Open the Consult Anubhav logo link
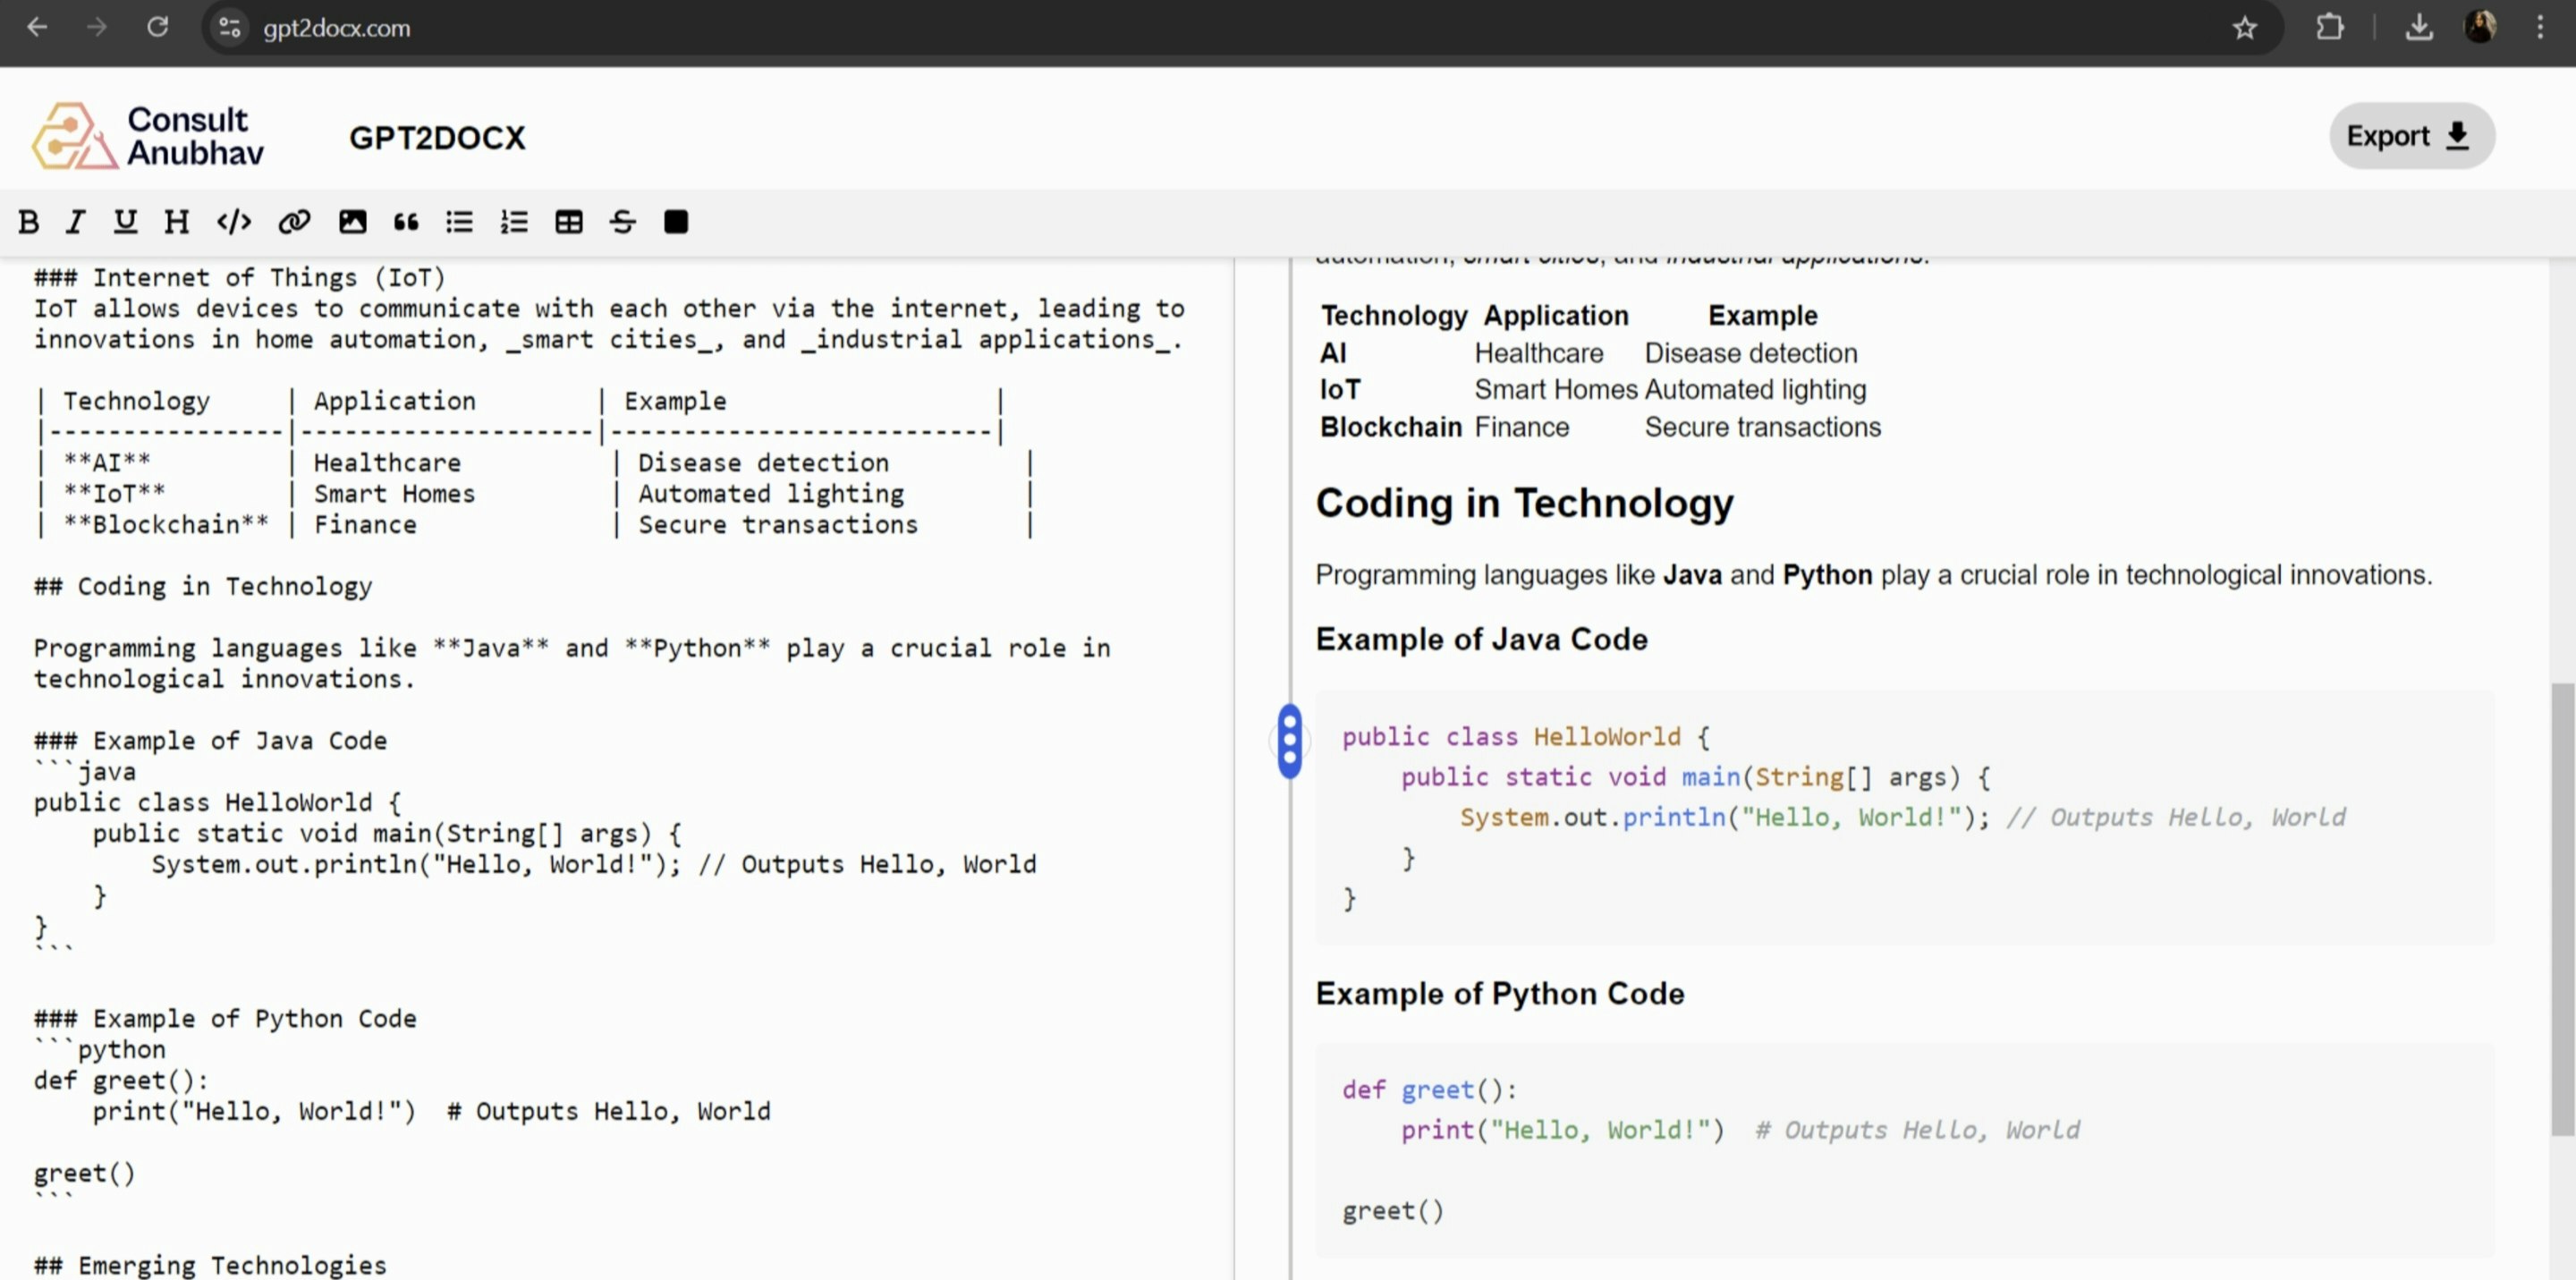 pos(148,136)
